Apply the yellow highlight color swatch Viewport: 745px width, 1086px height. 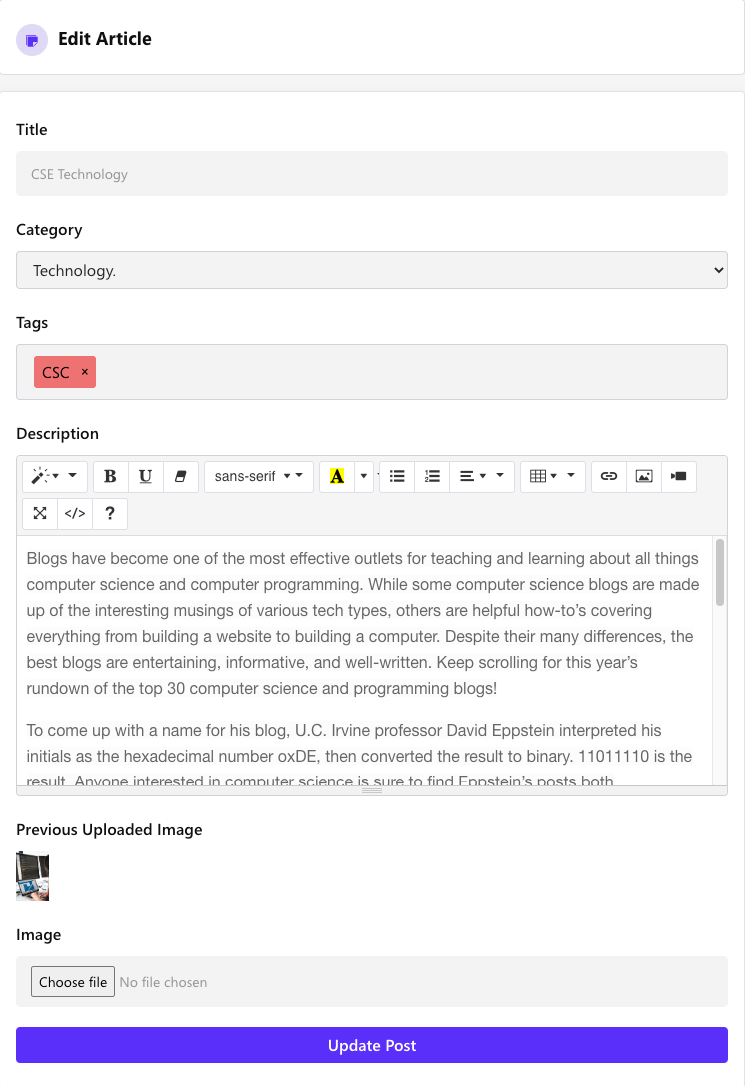tap(337, 476)
